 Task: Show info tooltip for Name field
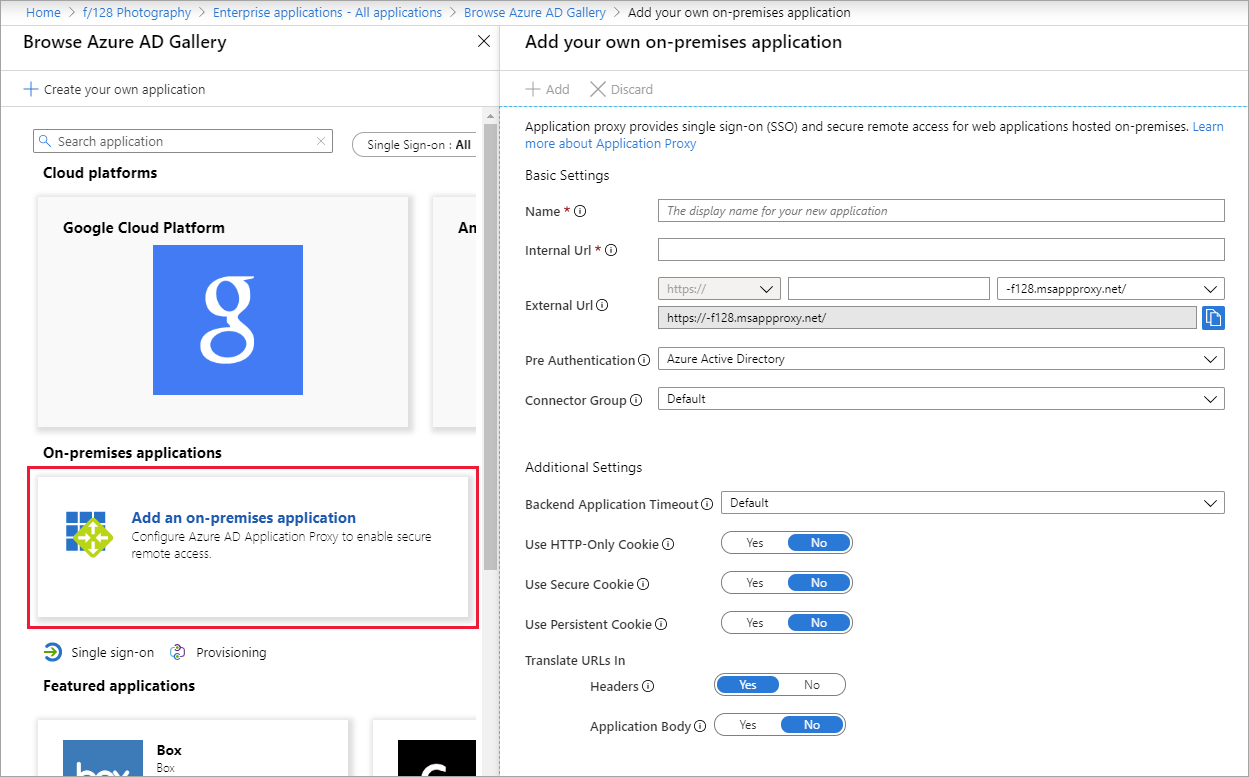[x=580, y=212]
